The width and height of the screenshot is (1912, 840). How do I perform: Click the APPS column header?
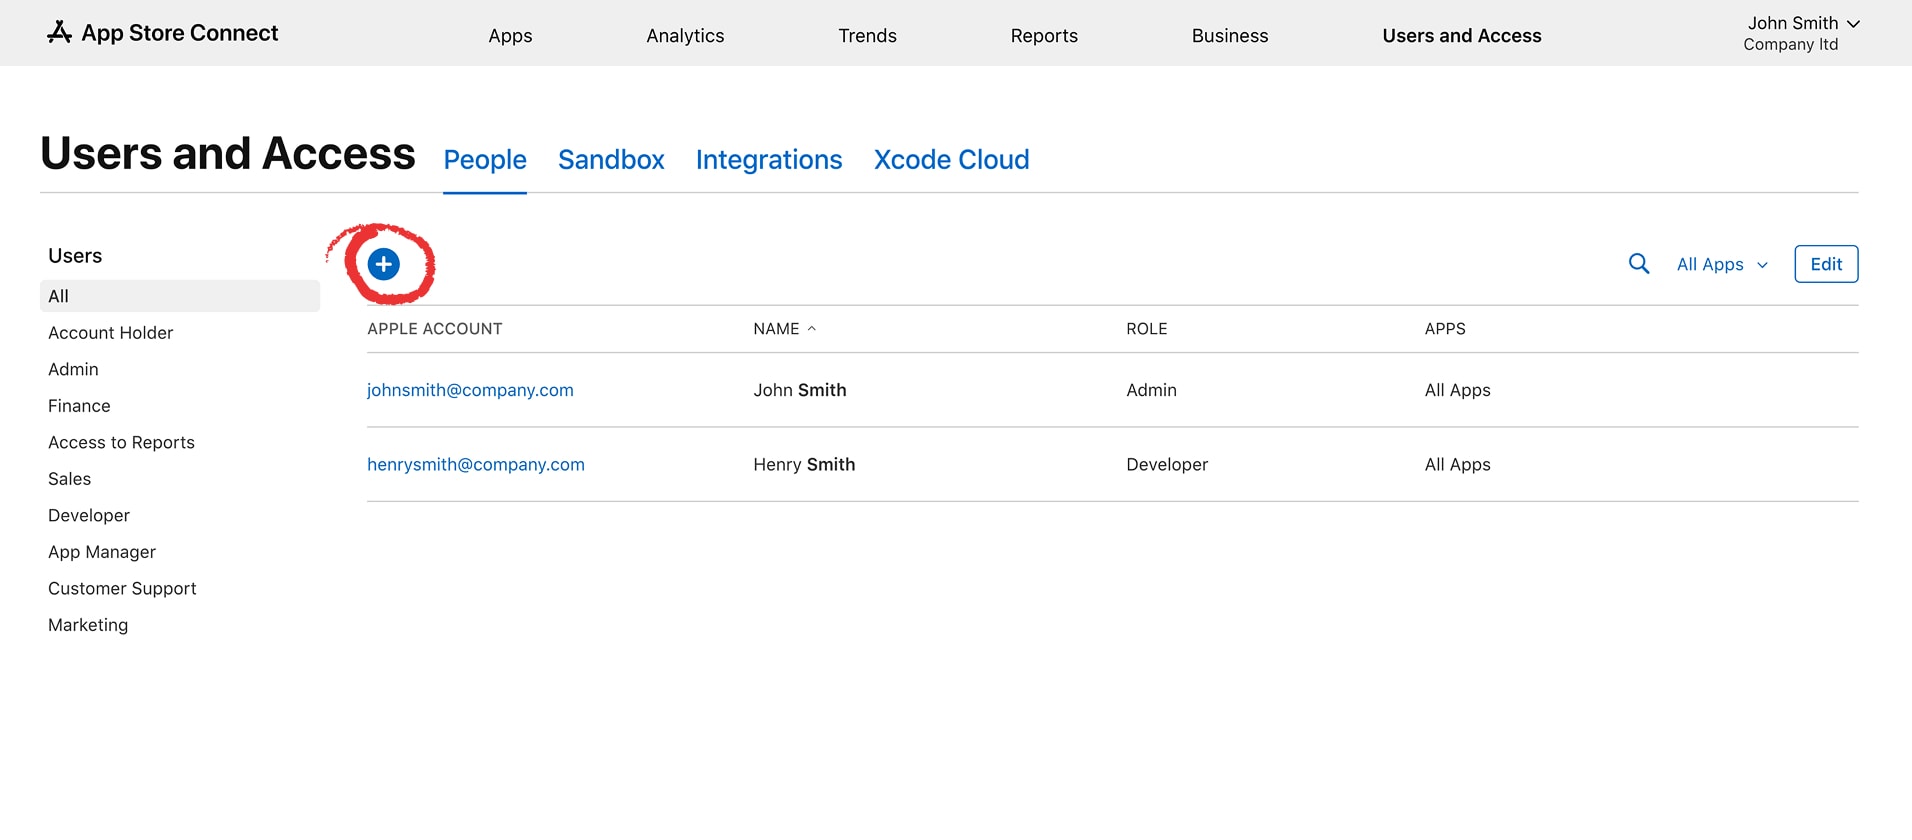click(1445, 329)
